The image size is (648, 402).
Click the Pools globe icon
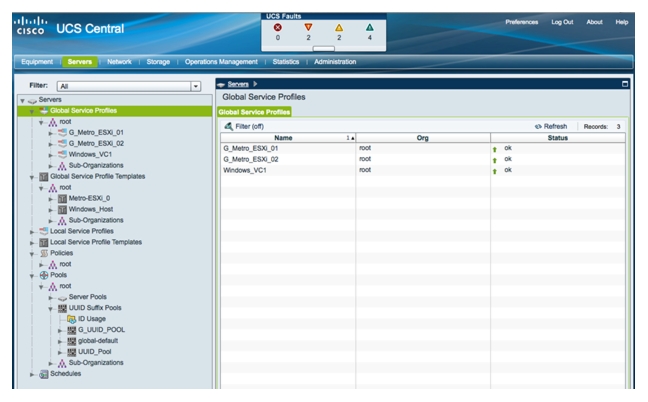pos(44,275)
